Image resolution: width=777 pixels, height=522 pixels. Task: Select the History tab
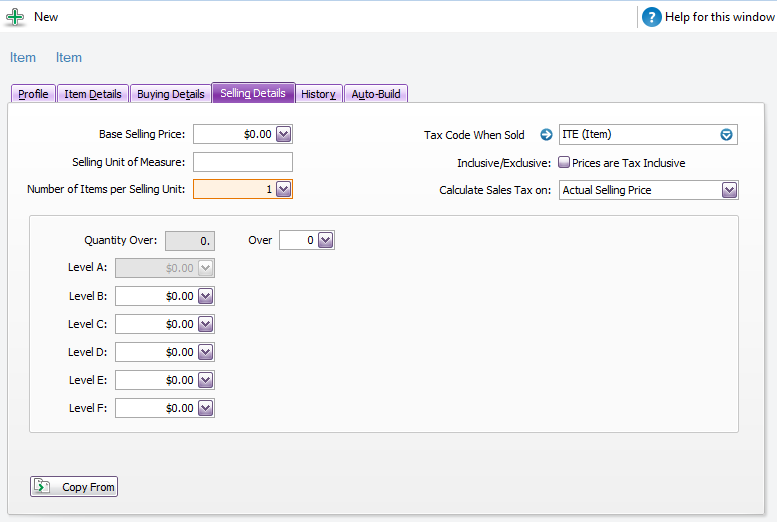point(318,94)
